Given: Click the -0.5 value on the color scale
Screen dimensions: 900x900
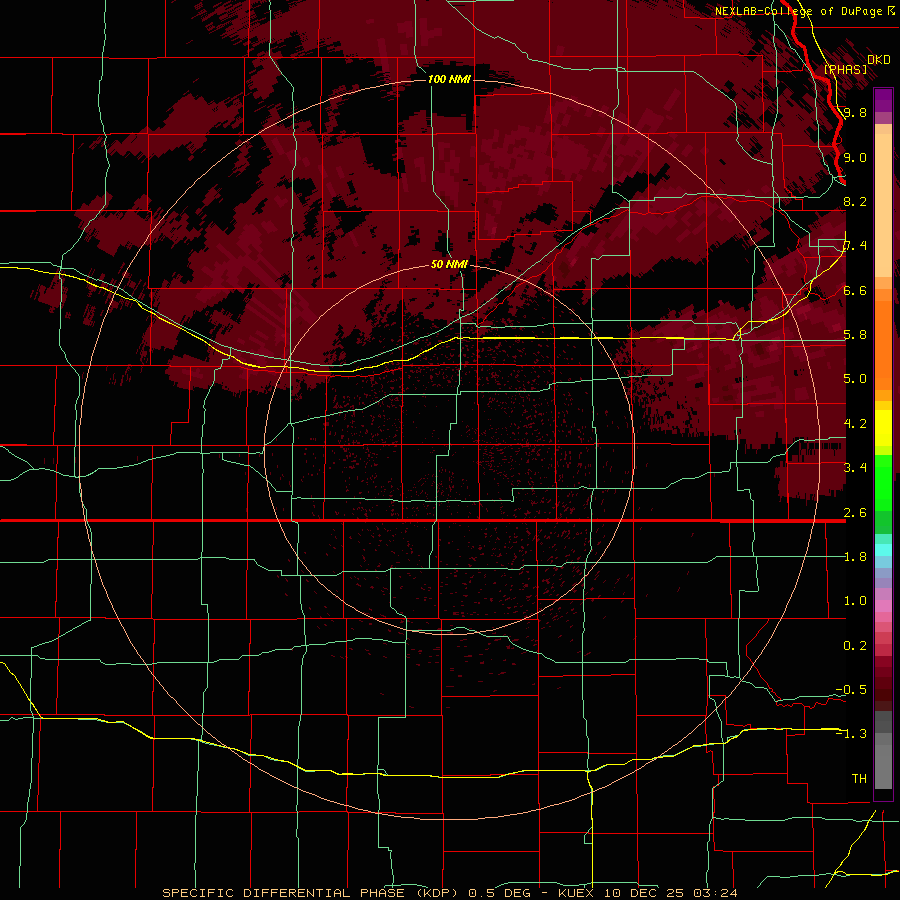Looking at the screenshot, I should click(851, 689).
